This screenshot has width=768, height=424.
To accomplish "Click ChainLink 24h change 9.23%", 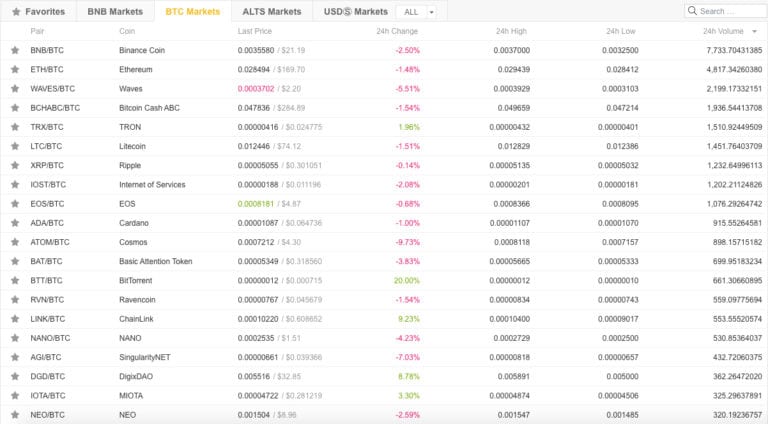I will 409,319.
